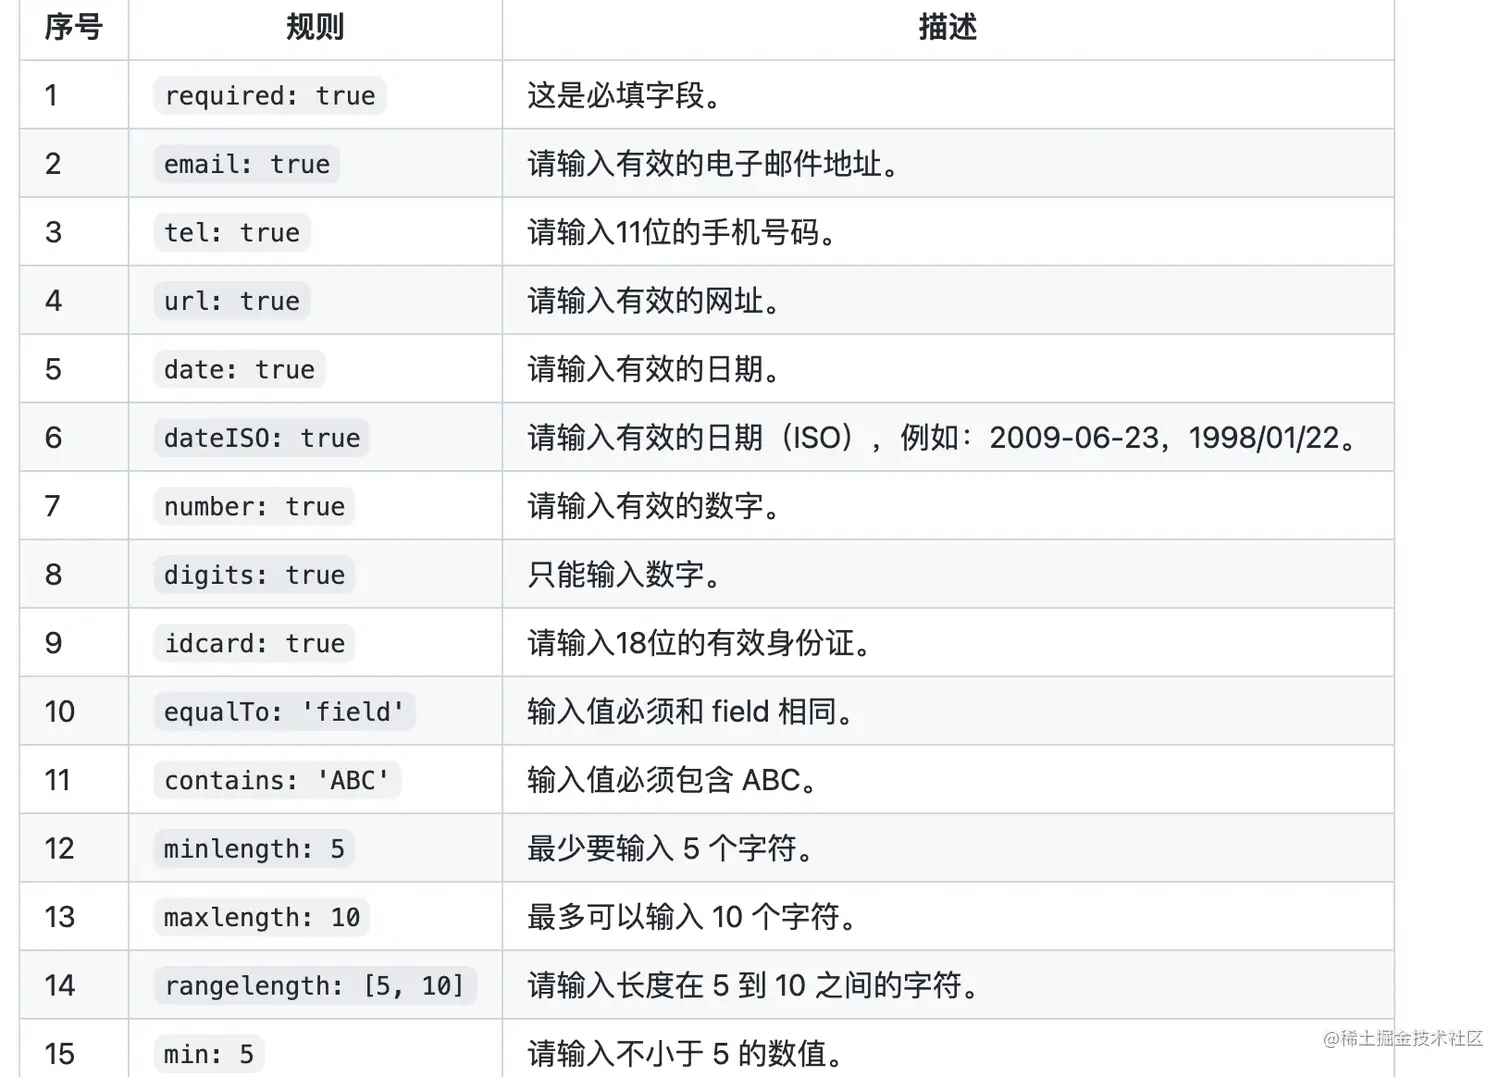1512x1077 pixels.
Task: Click row number 9 cell
Action: click(74, 644)
